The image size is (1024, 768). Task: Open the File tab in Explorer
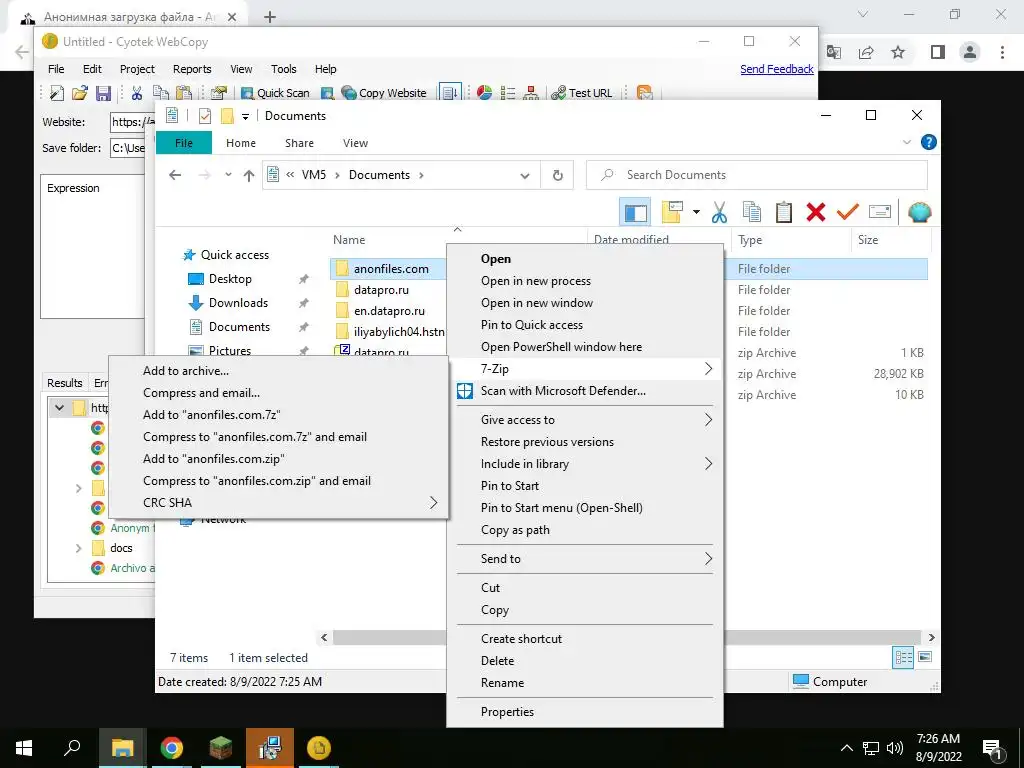[x=184, y=143]
